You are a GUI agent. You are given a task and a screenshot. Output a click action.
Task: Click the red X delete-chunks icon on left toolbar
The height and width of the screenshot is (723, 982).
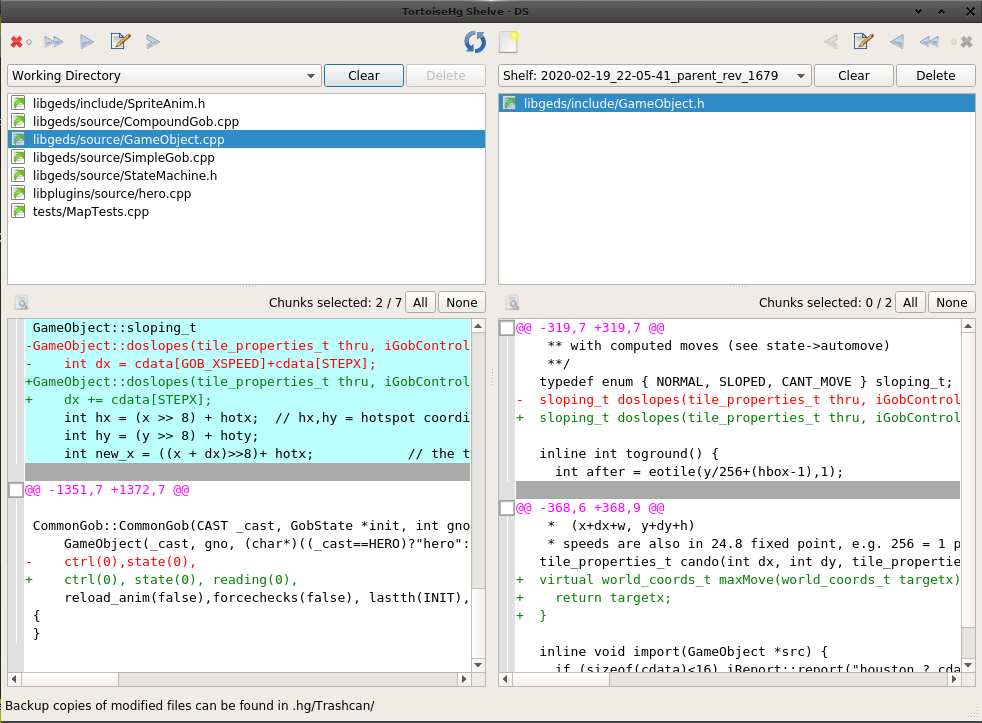point(17,42)
